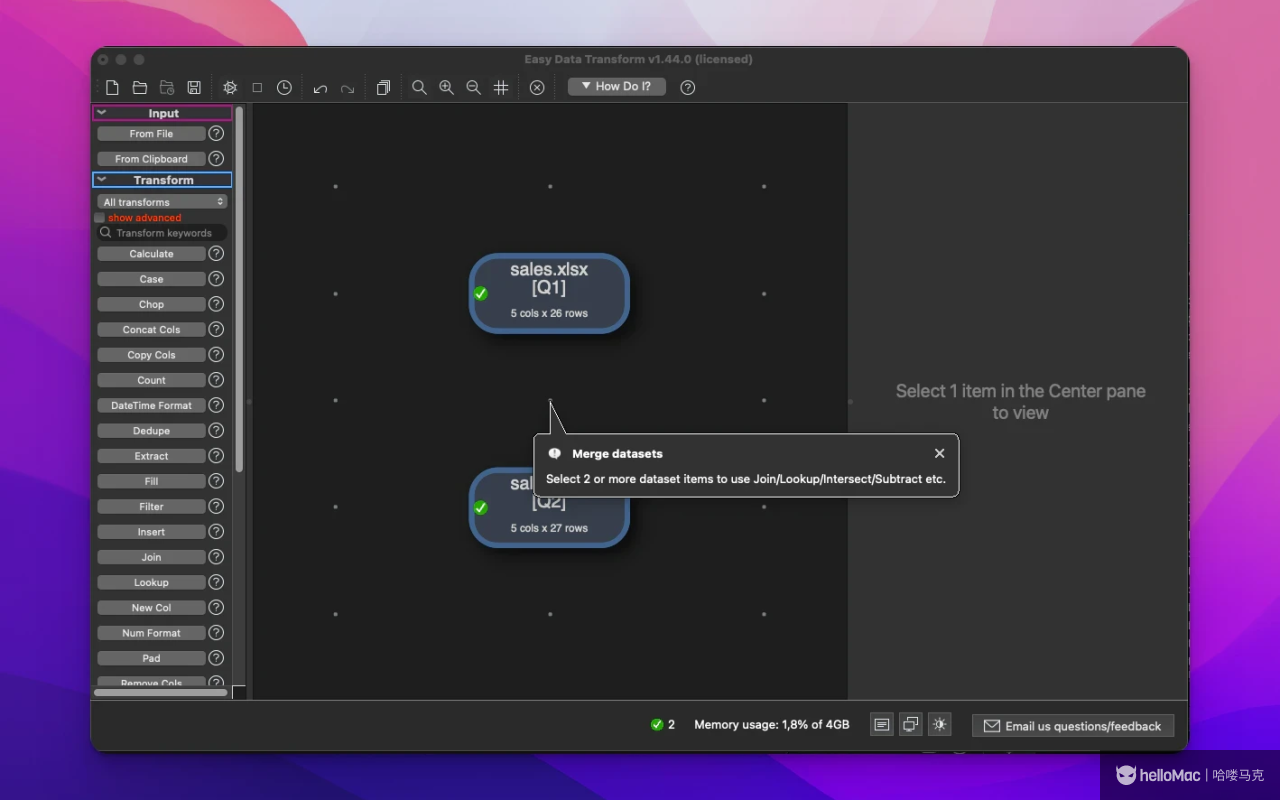The image size is (1280, 800).
Task: Save with the floppy disk icon
Action: click(x=194, y=88)
